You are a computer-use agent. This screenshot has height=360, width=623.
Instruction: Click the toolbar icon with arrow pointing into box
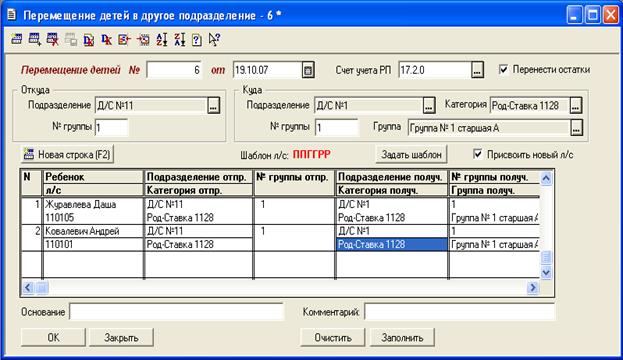143,39
